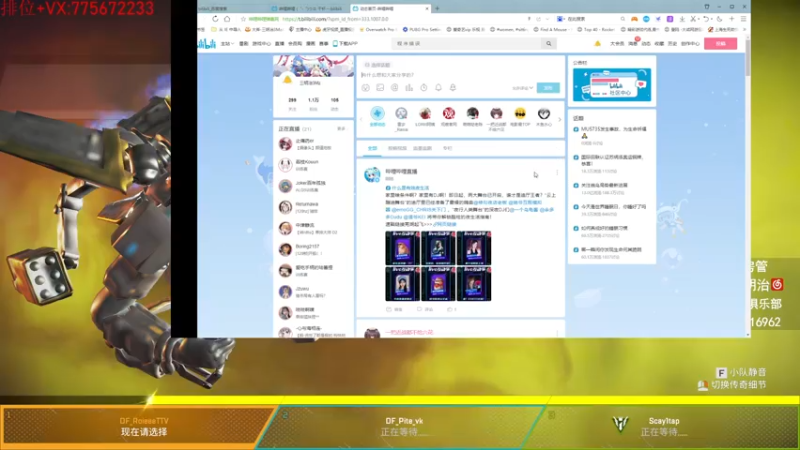Open browser downloads icon
The image size is (800, 450).
click(x=682, y=19)
